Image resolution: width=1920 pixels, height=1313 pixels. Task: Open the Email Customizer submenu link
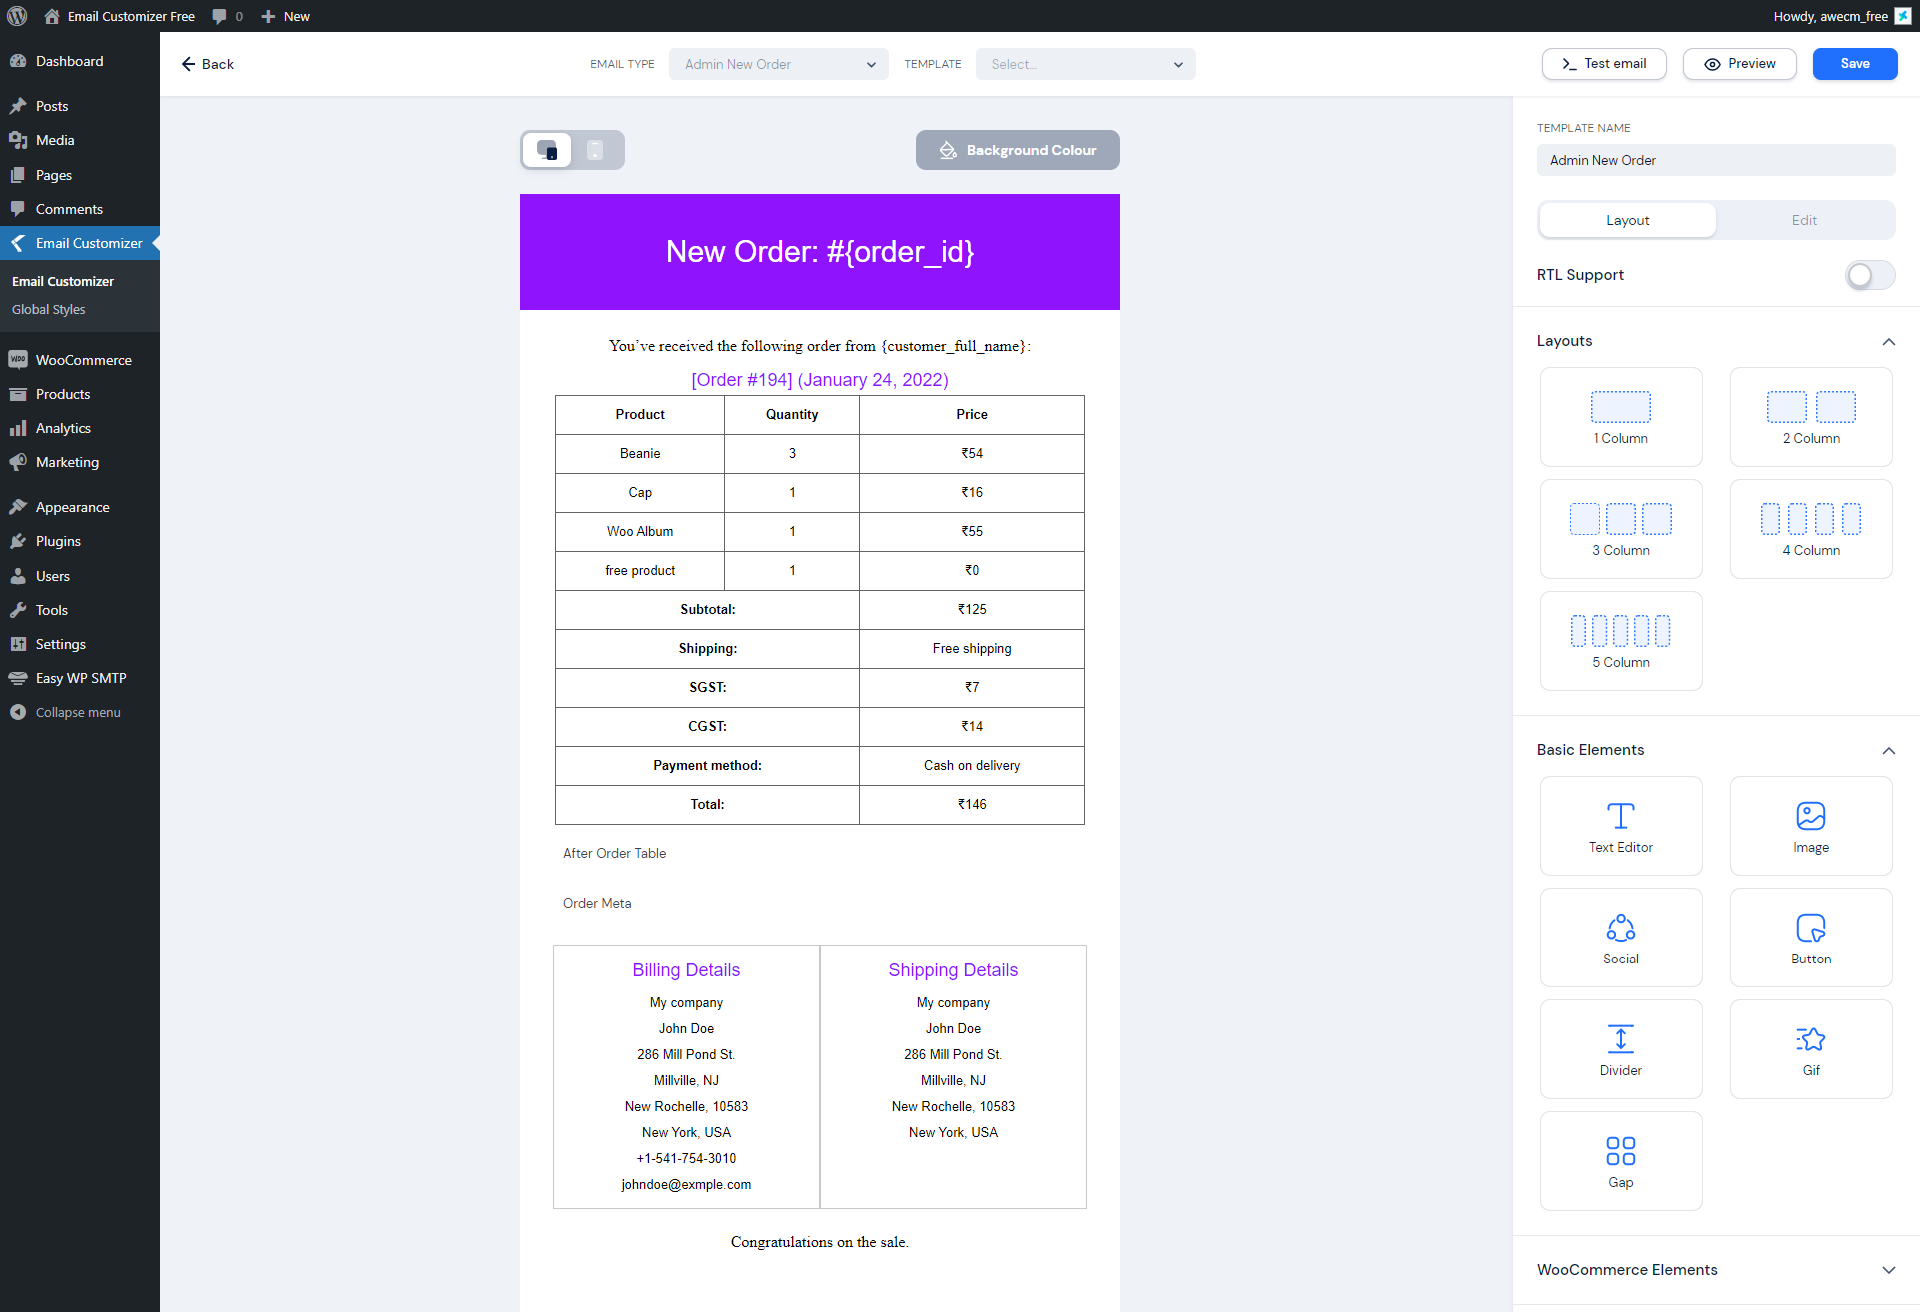[x=63, y=281]
